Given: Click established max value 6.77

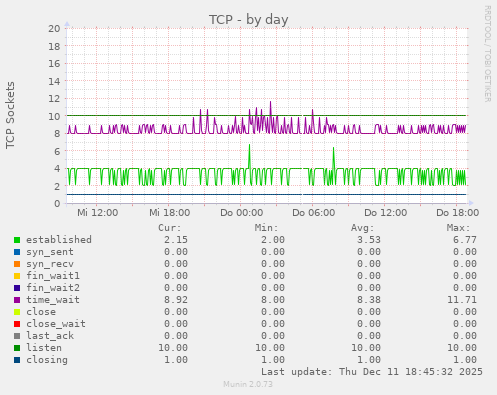Looking at the screenshot, I should point(465,240).
